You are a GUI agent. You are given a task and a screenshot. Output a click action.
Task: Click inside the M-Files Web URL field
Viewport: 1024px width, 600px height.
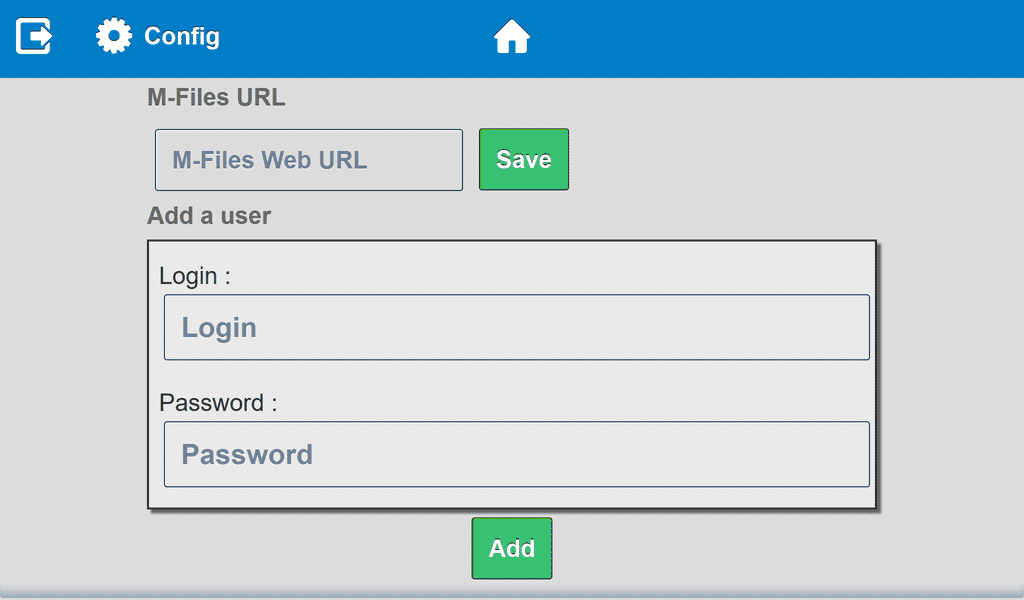tap(308, 159)
